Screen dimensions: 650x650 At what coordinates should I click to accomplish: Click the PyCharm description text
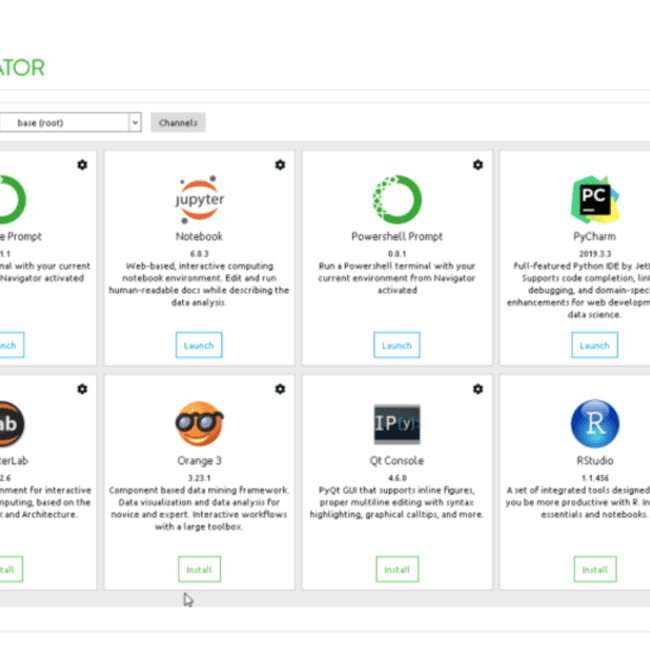pyautogui.click(x=579, y=290)
